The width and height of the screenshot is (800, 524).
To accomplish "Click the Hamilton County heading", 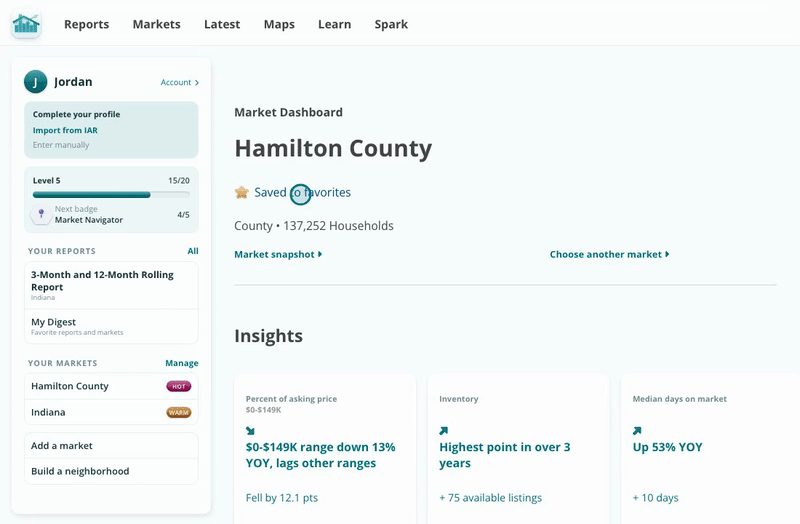I will pyautogui.click(x=333, y=148).
